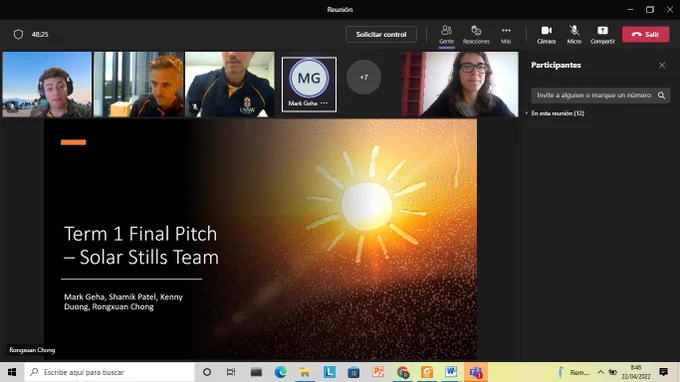The height and width of the screenshot is (382, 680).
Task: Open the Gente participants panel icon
Action: (x=446, y=34)
